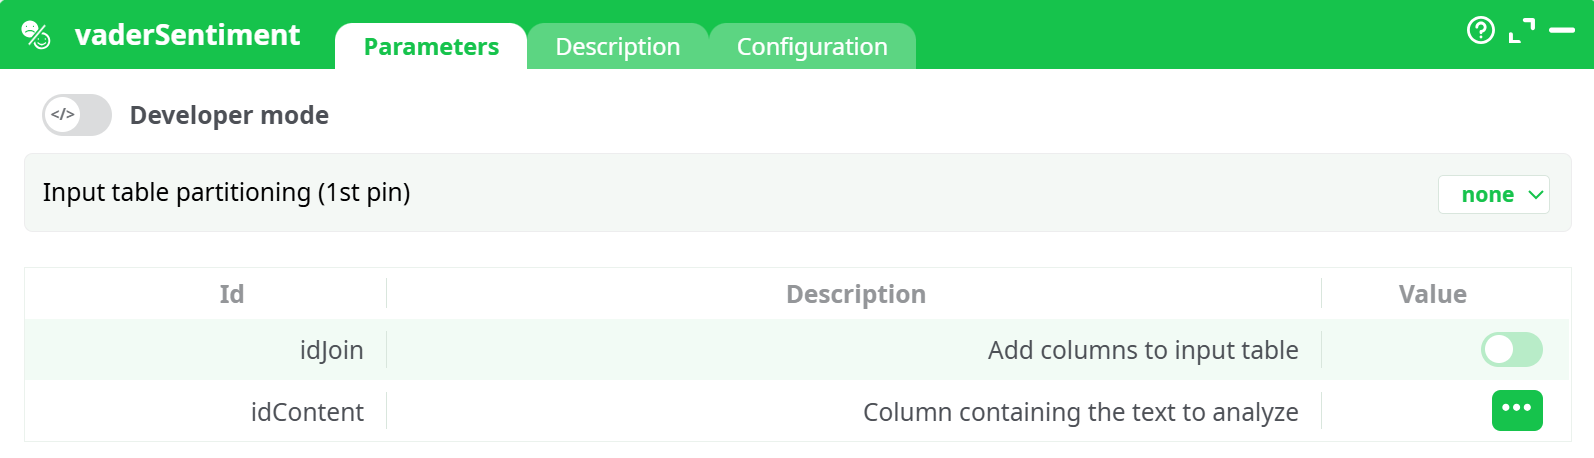
Task: Switch to the Parameters tab
Action: (431, 47)
